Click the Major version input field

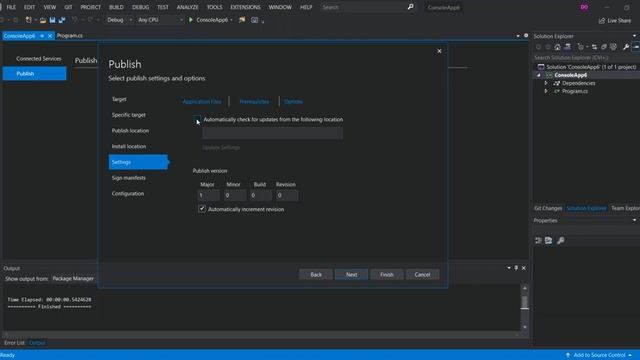[x=209, y=196]
